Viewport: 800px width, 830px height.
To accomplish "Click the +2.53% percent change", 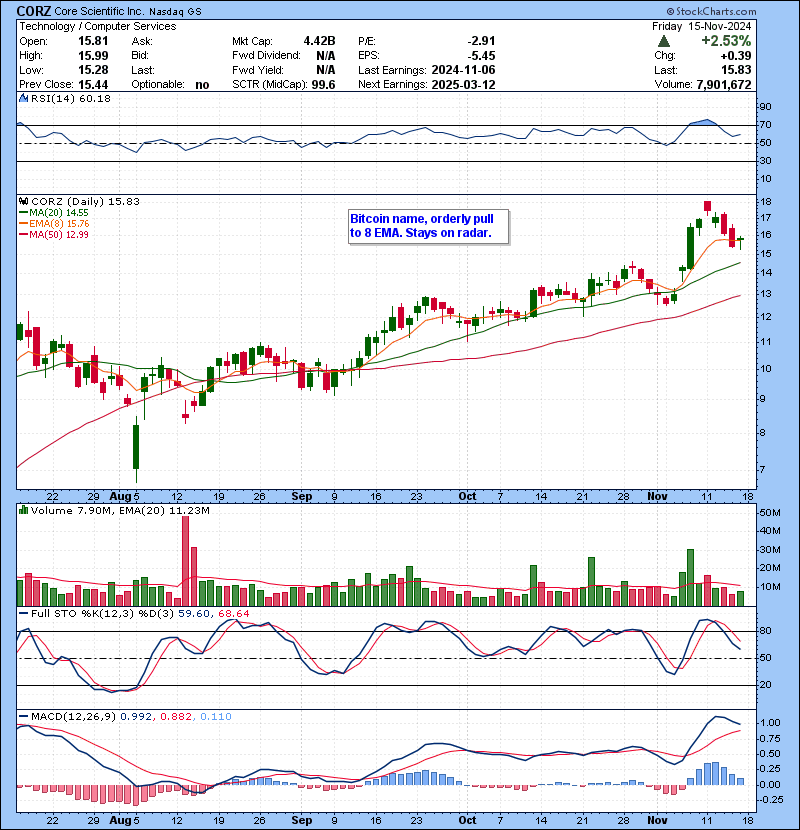I will [726, 41].
